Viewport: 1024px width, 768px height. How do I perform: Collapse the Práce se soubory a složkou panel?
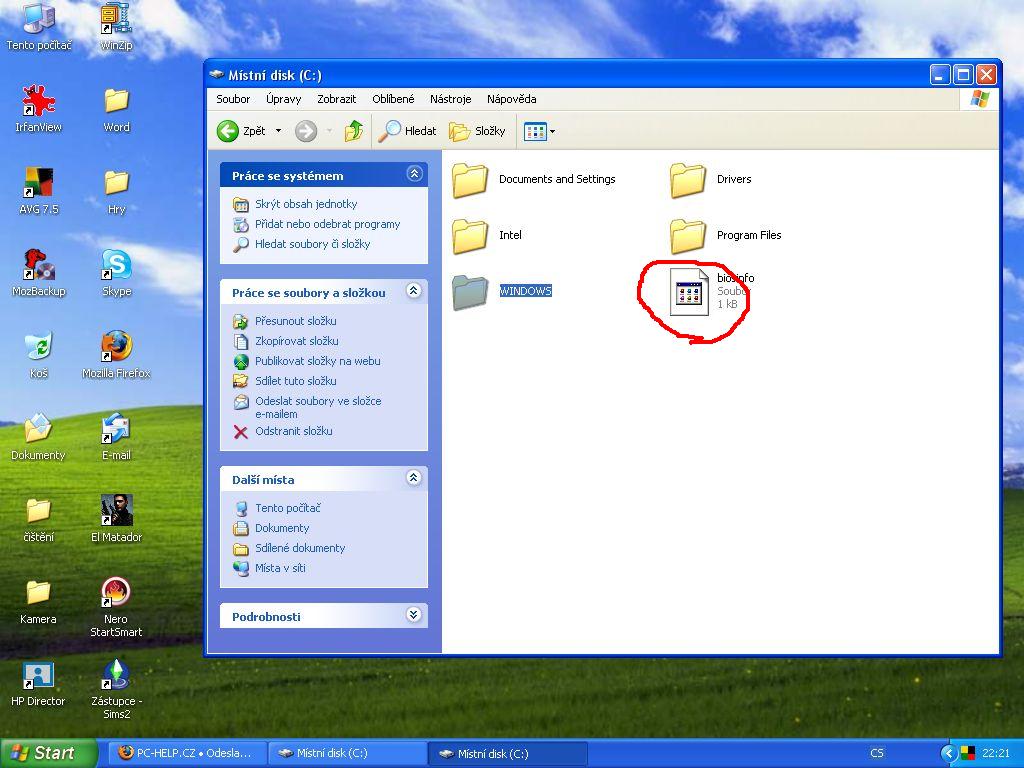pos(414,292)
